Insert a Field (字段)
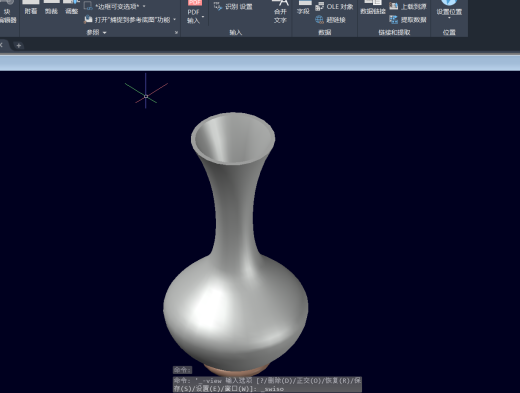520x393 pixels. click(x=303, y=8)
